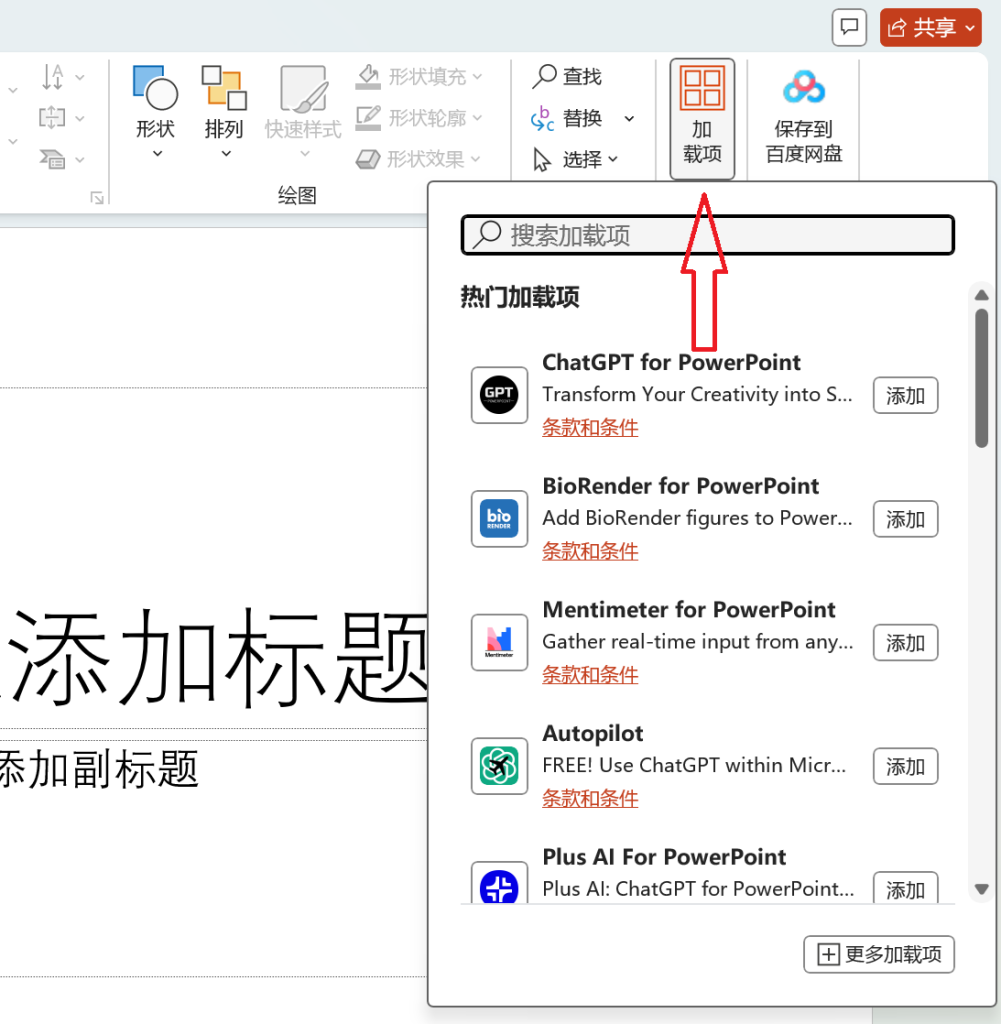
Task: Click the Convert to SmartArt icon
Action: tap(52, 159)
